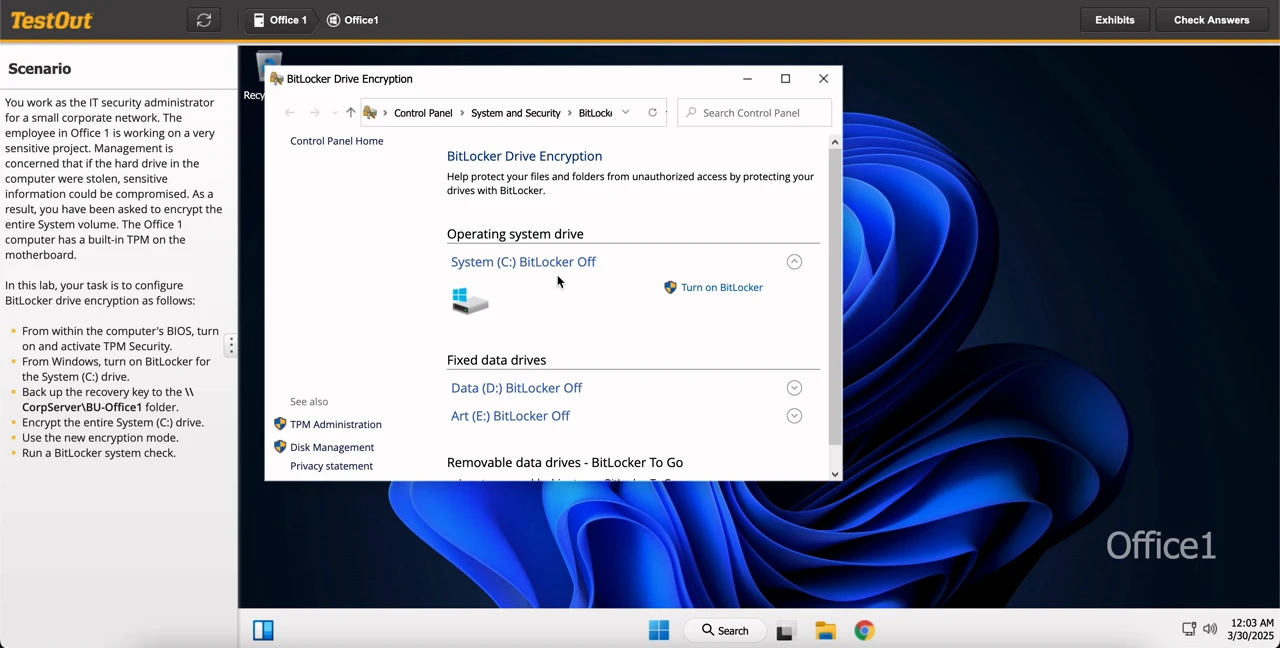Expand the Data (D:) drive section
The height and width of the screenshot is (648, 1280).
click(794, 388)
